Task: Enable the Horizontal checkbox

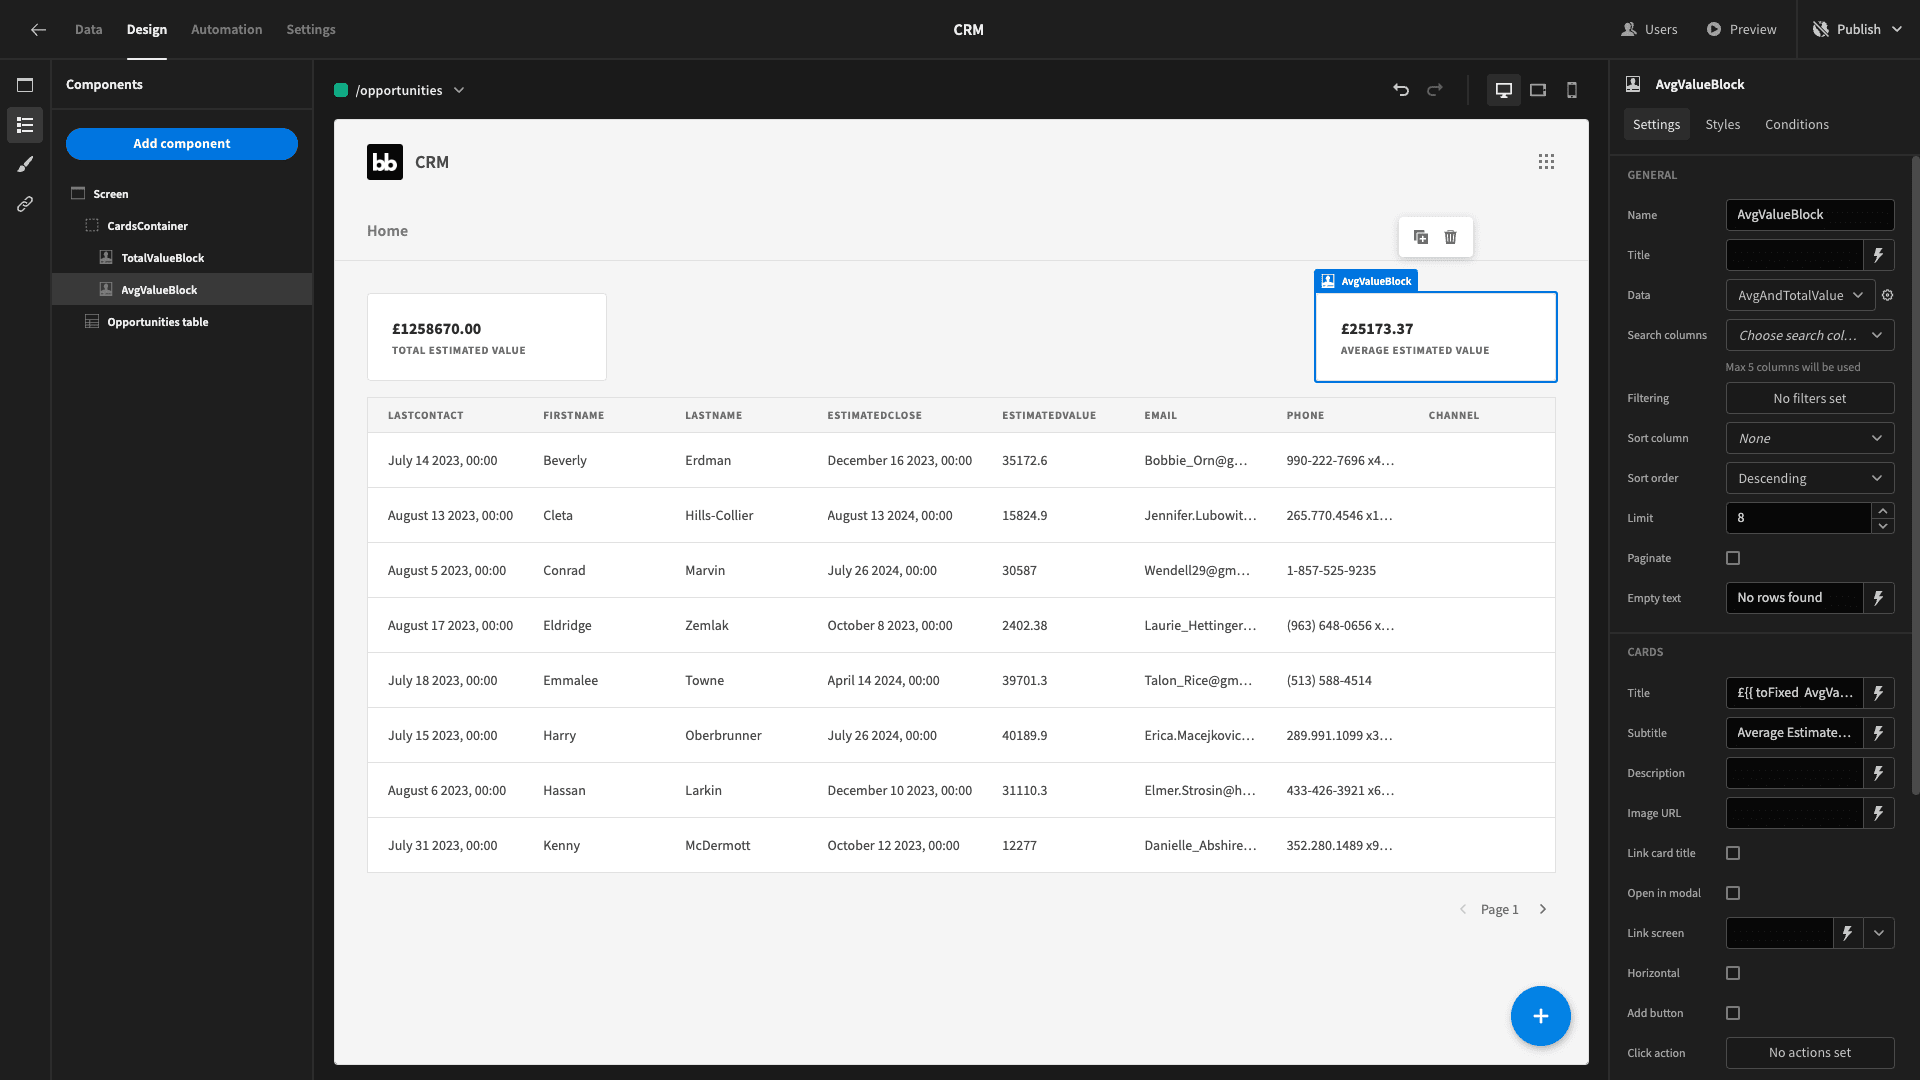Action: click(1733, 973)
